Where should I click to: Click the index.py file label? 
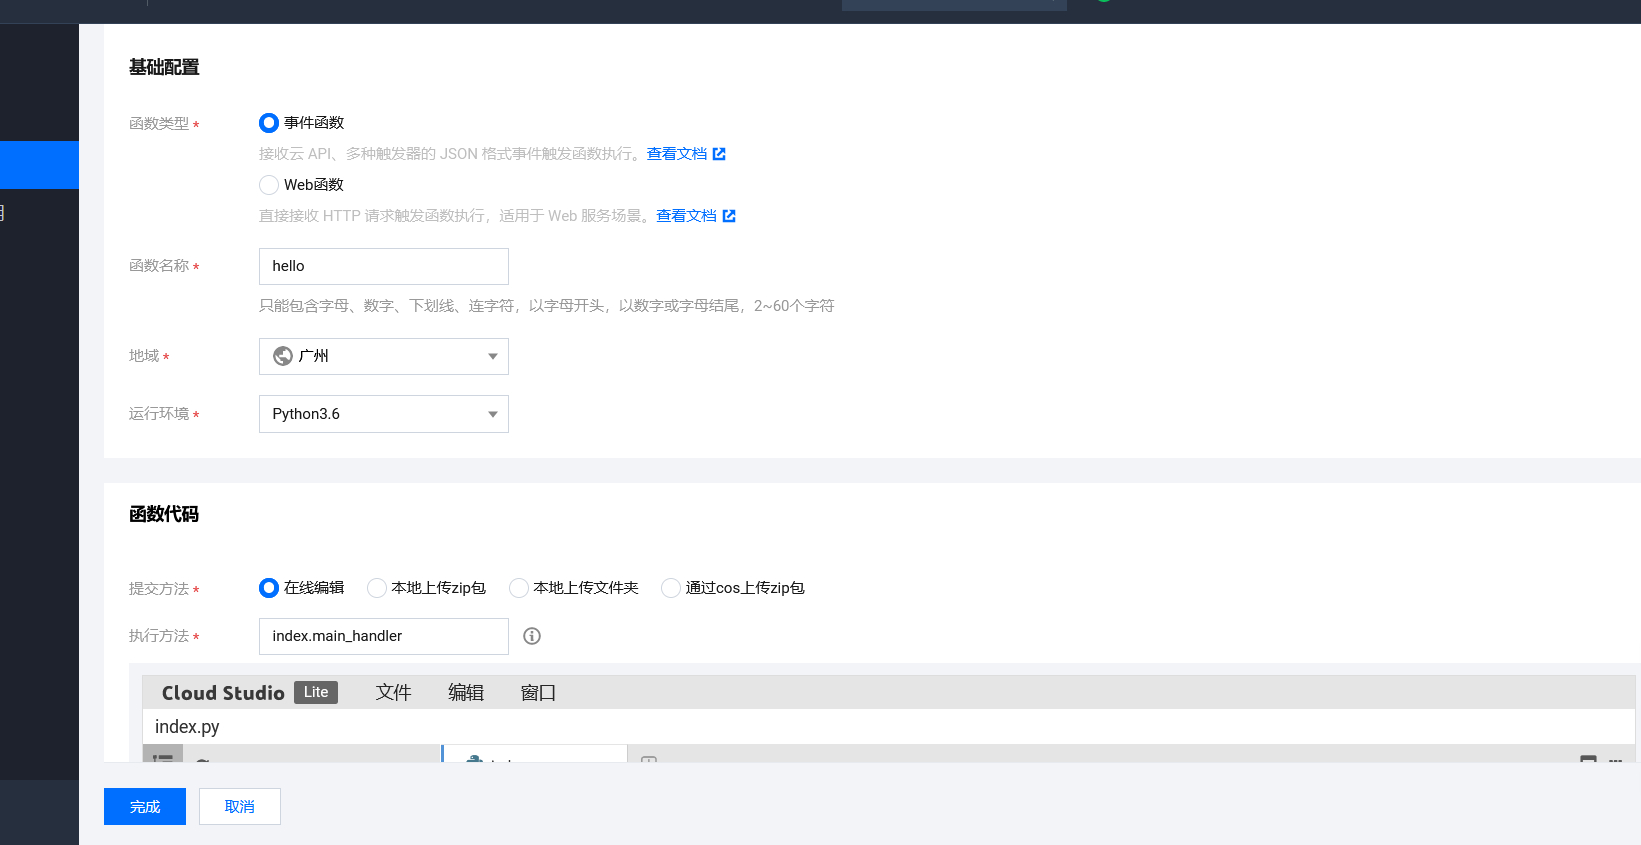[187, 727]
